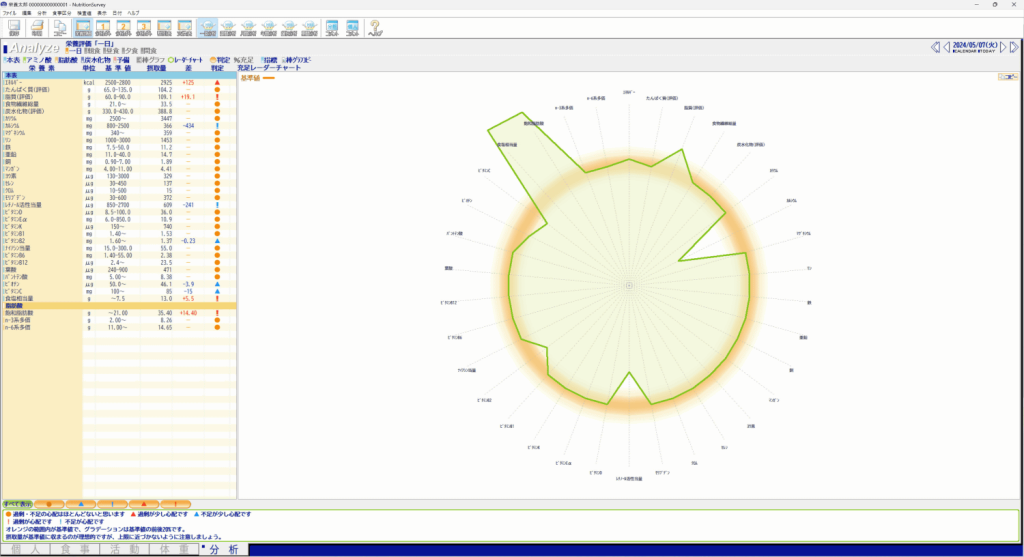Click the 指標 option
This screenshot has height=557, width=1024.
[x=269, y=60]
